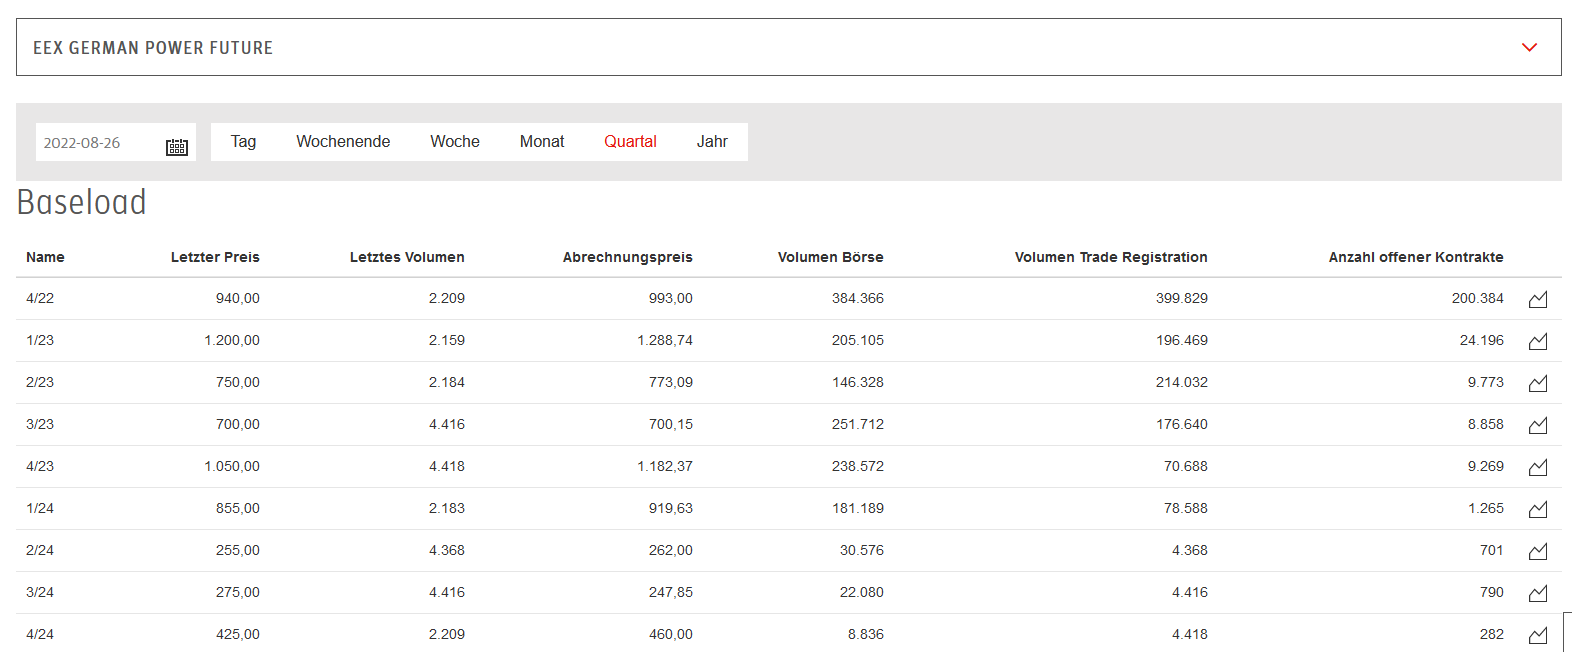
Task: Click exchange volume 384.366
Action: click(858, 298)
